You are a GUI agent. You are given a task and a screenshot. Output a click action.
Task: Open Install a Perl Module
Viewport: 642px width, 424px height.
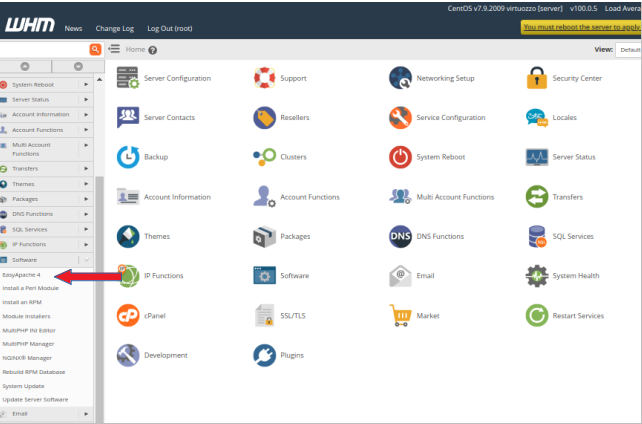(31, 288)
